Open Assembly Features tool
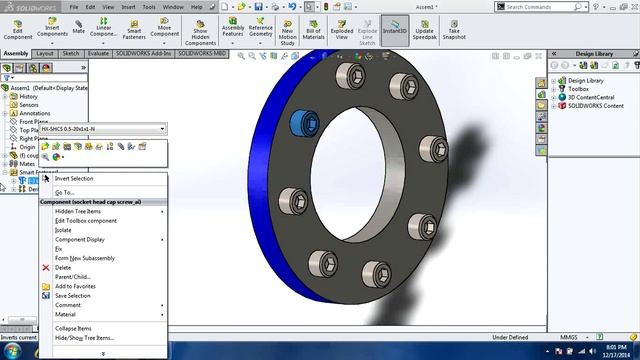640x360 pixels. (233, 28)
